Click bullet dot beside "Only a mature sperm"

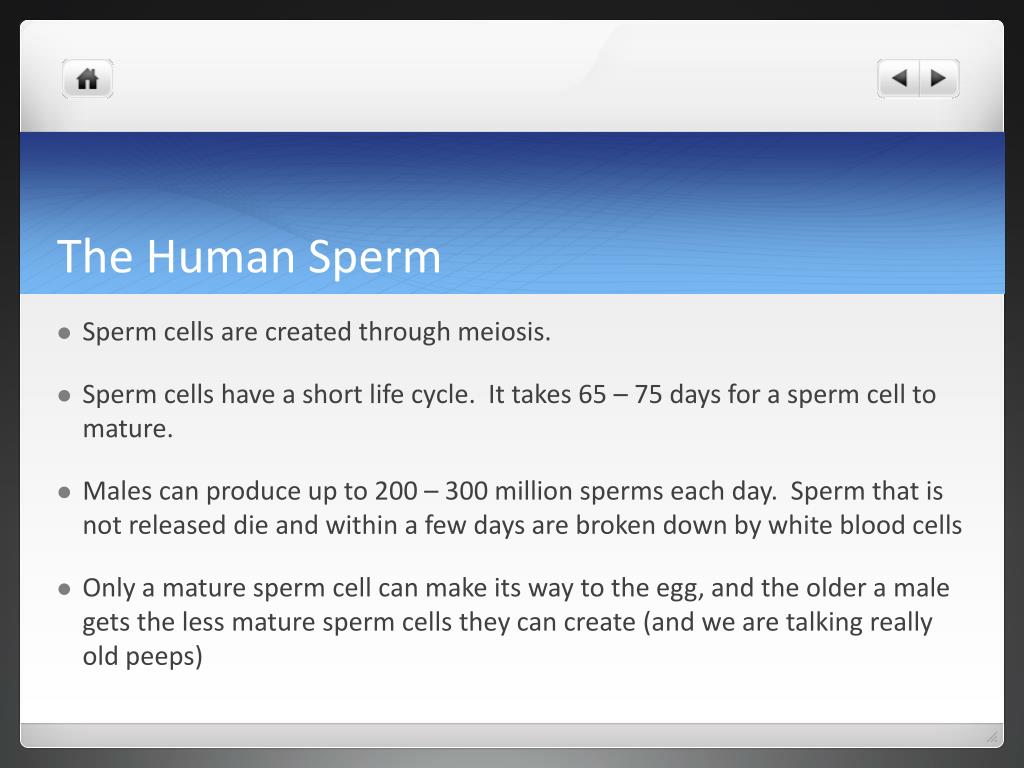tap(64, 588)
